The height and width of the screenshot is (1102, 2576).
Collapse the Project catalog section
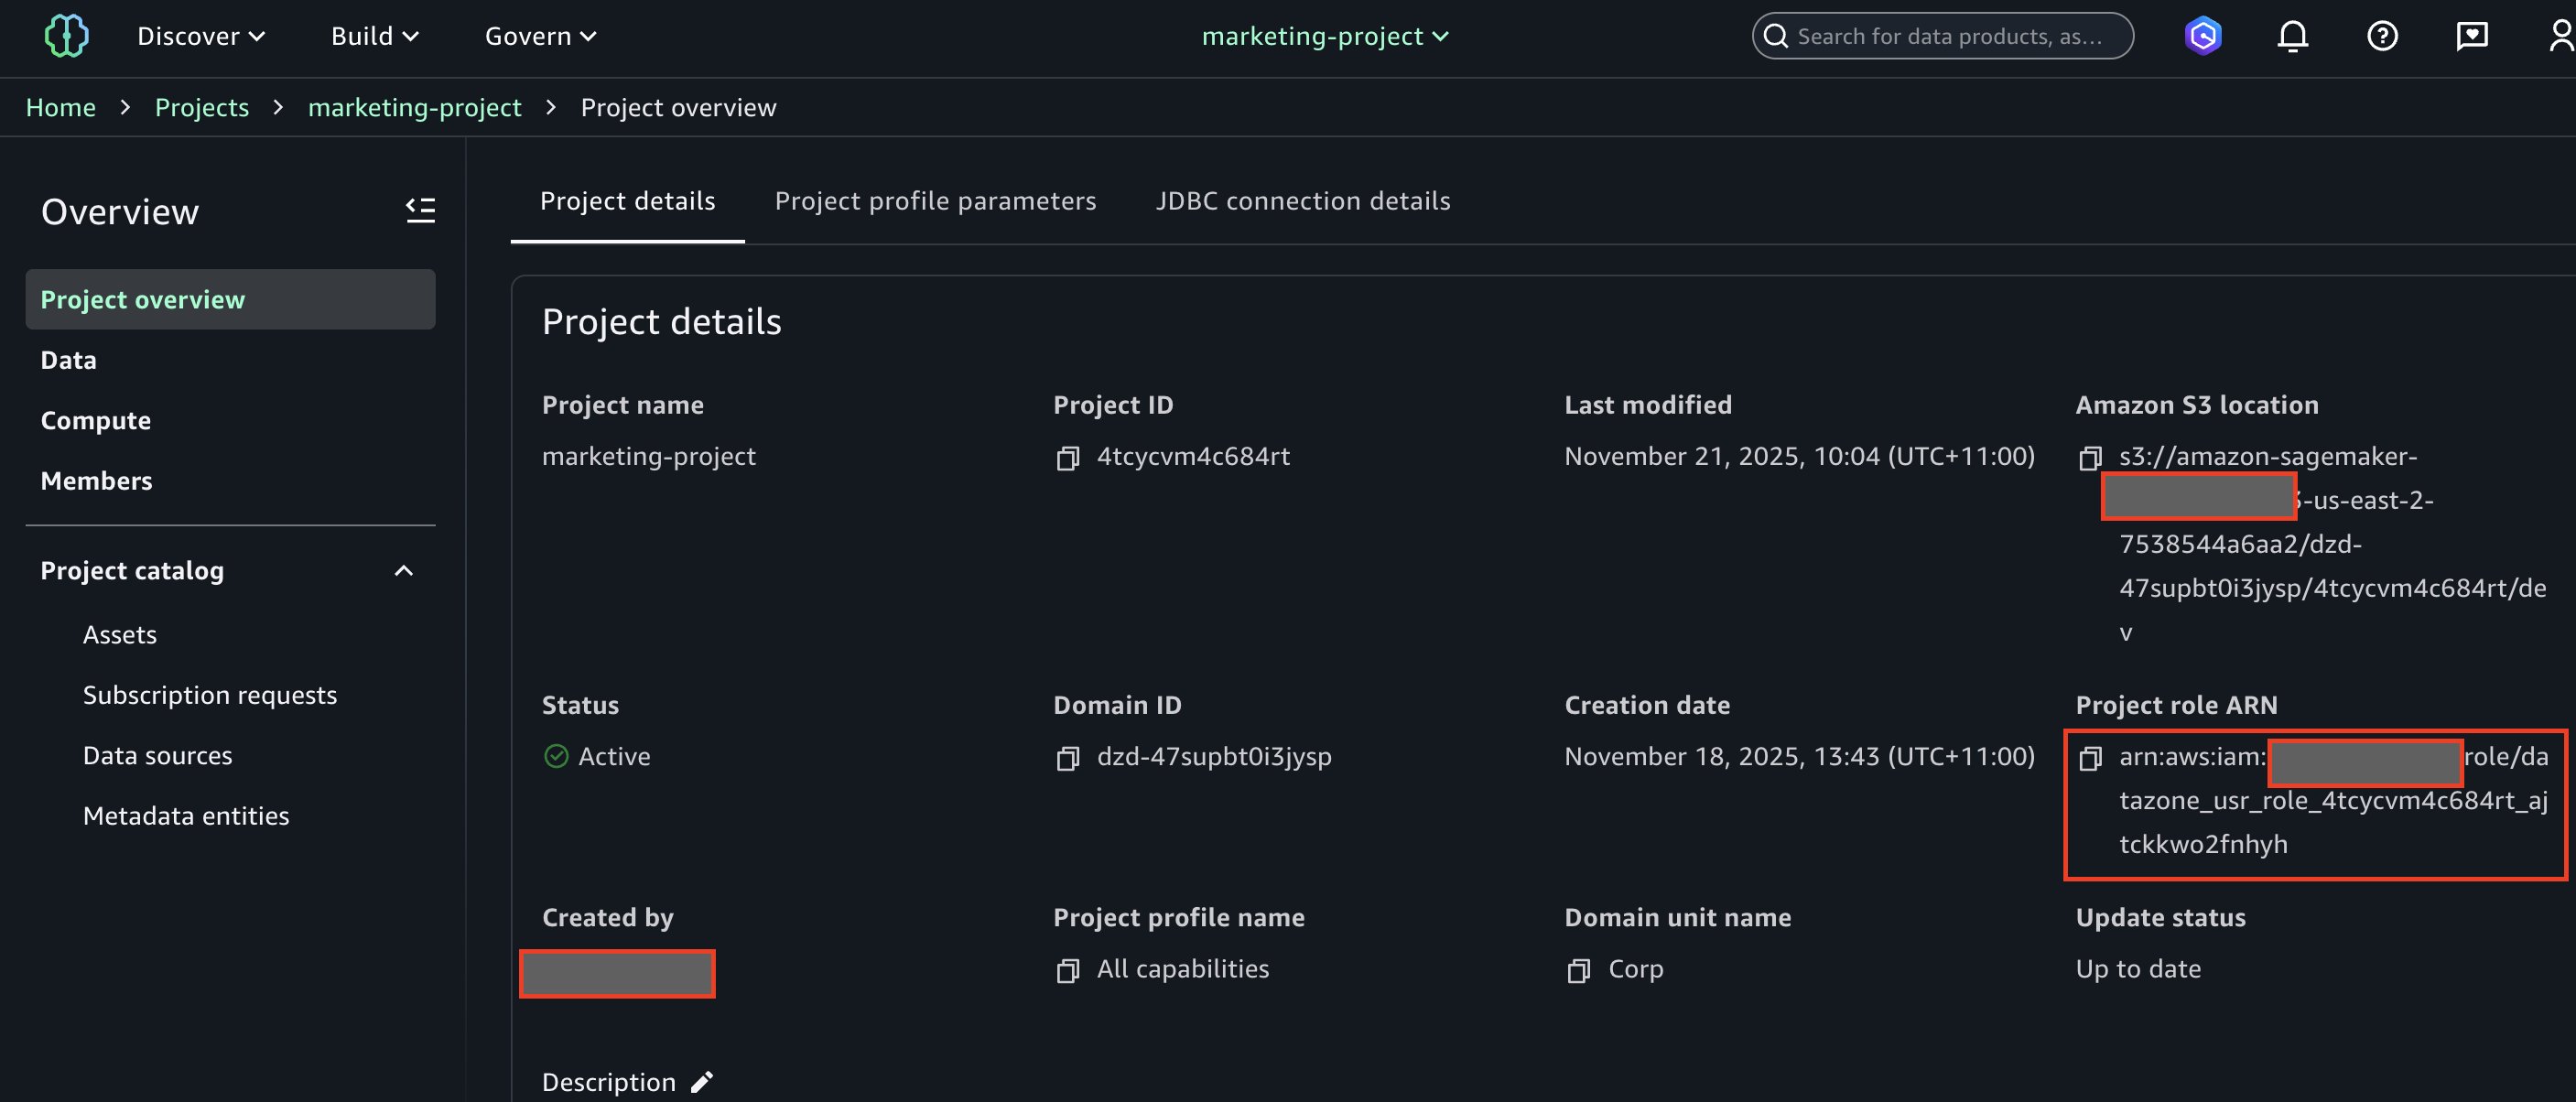404,570
